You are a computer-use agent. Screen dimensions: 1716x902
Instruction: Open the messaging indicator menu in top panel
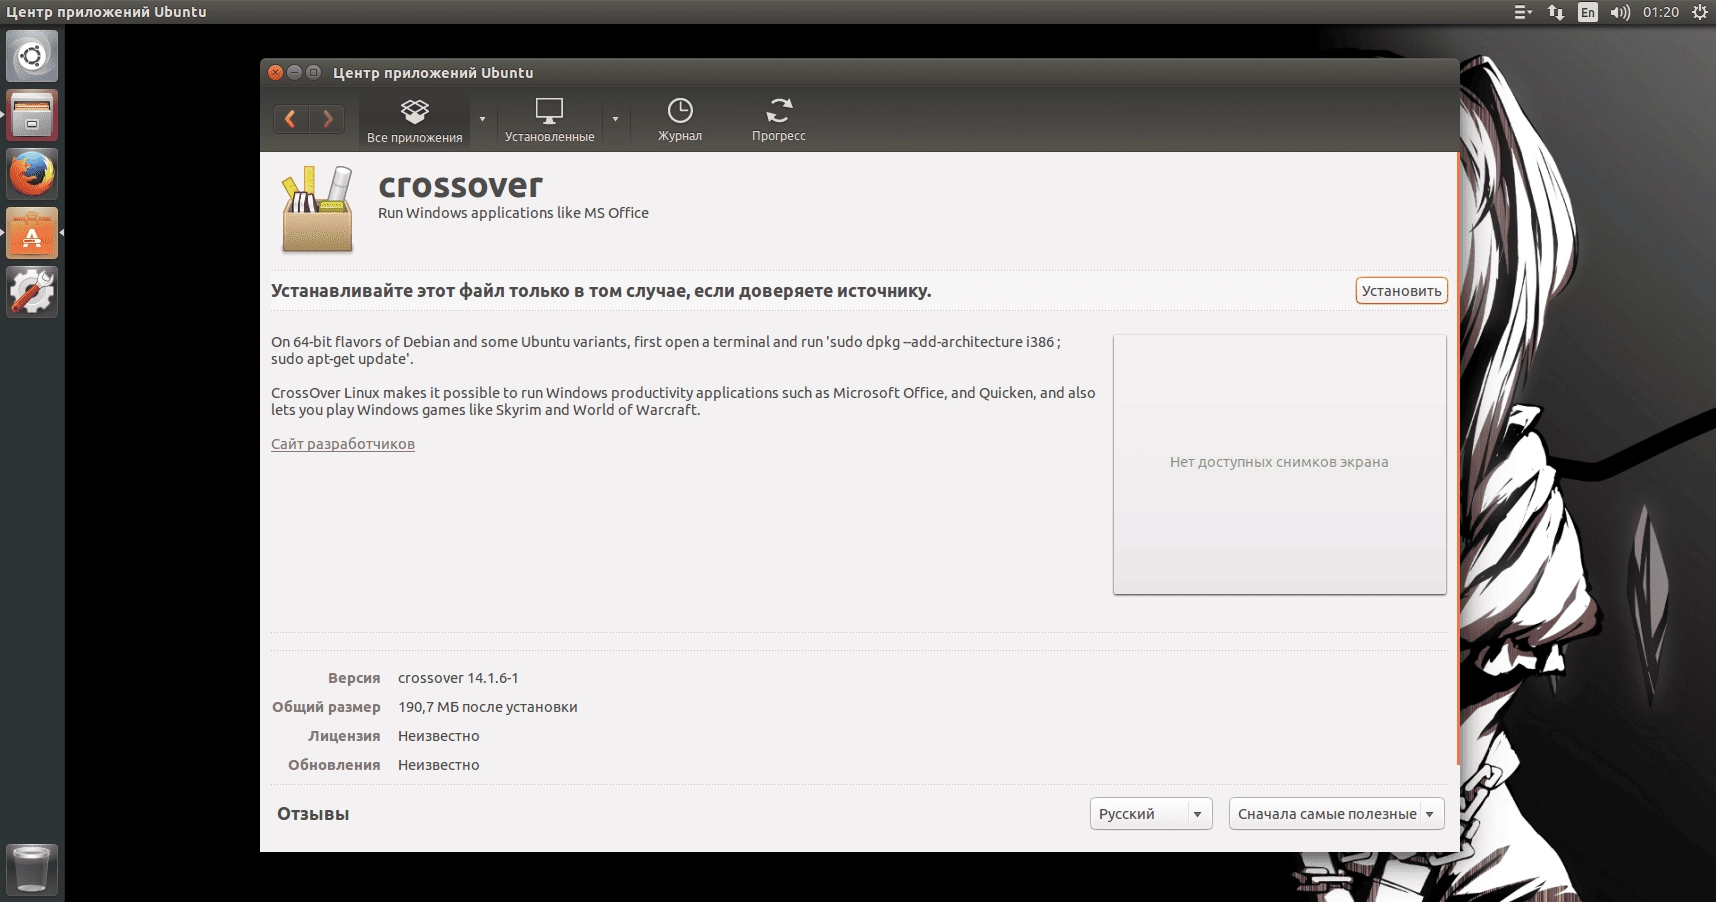1523,12
